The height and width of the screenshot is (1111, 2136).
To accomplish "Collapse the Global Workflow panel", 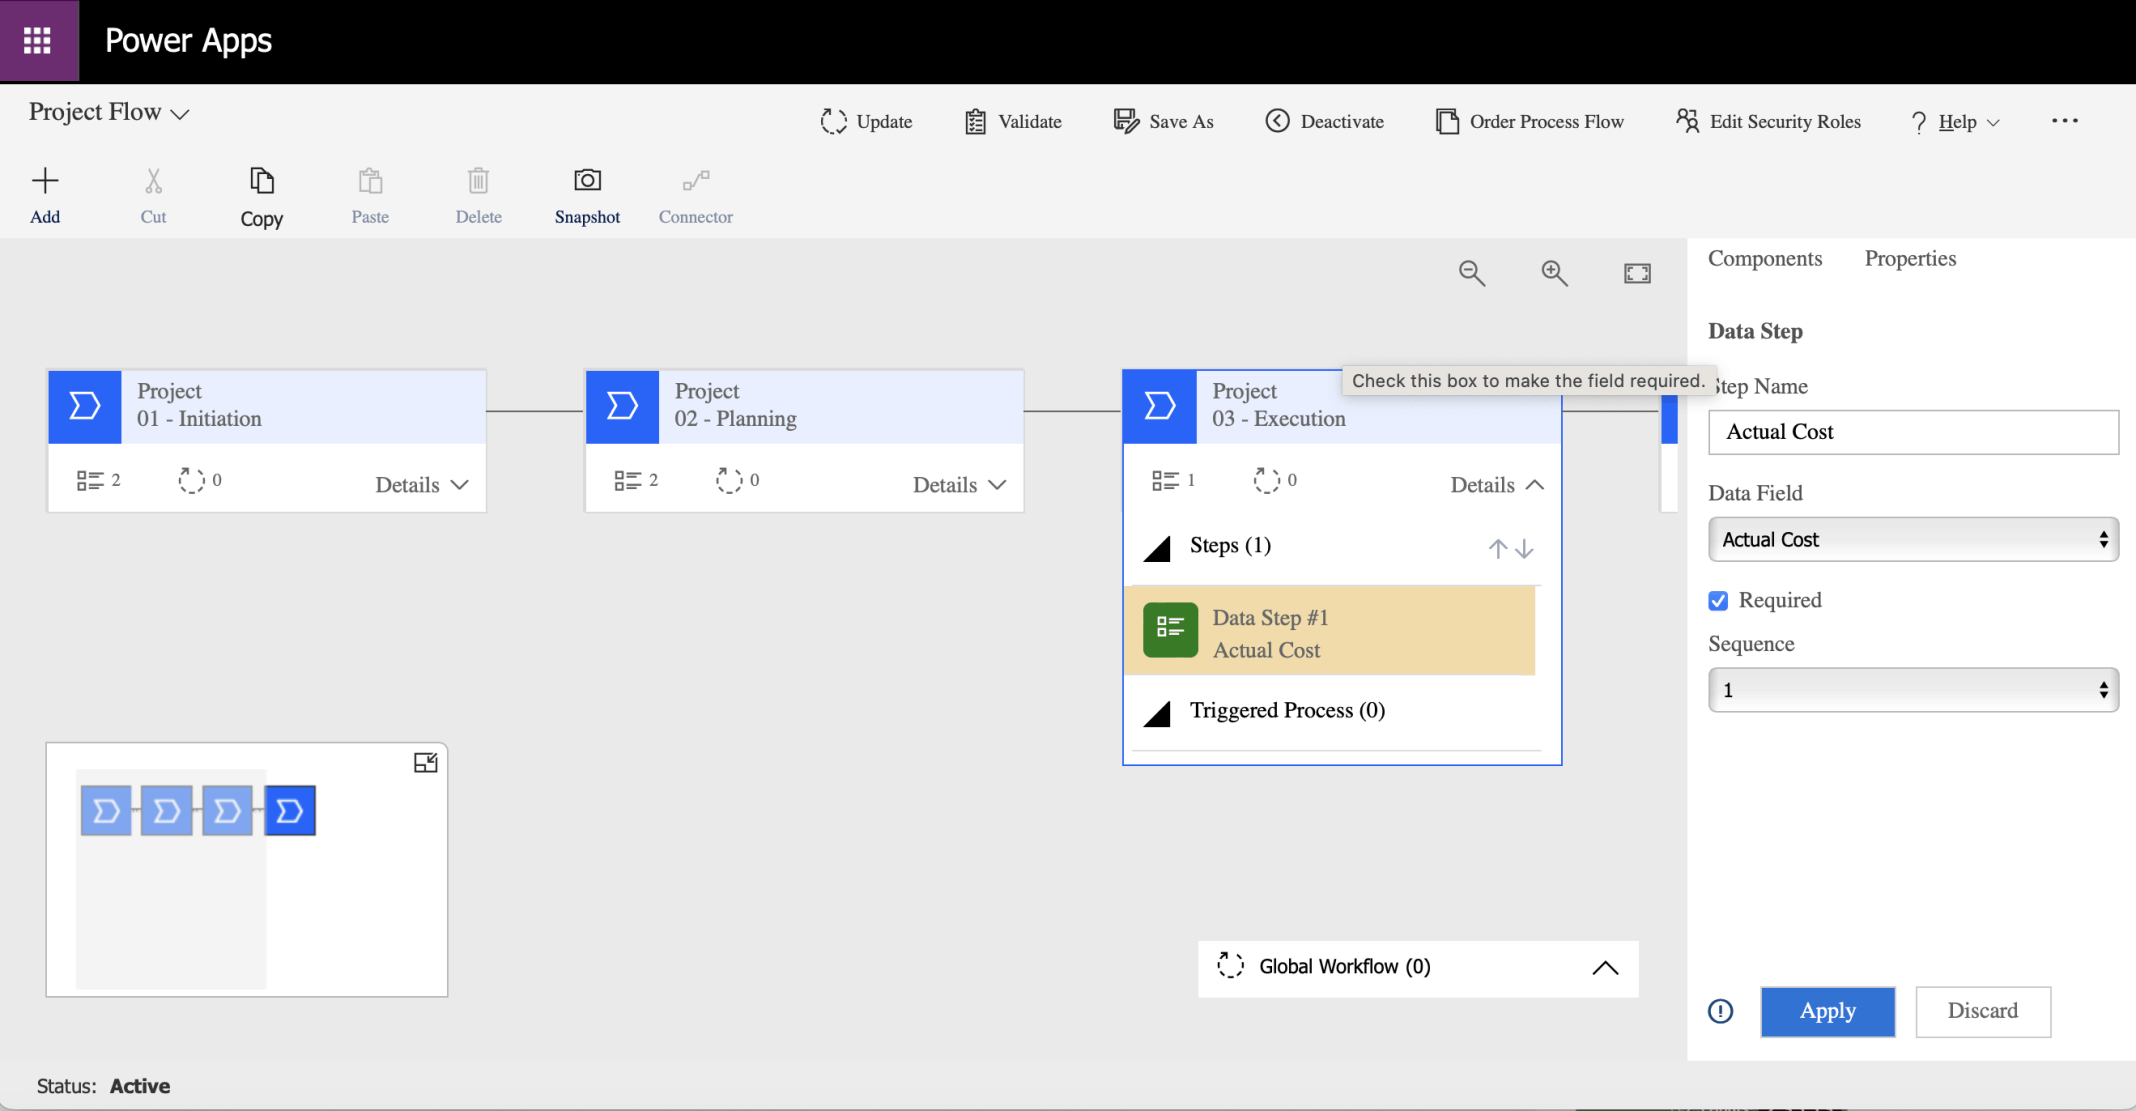I will point(1605,968).
